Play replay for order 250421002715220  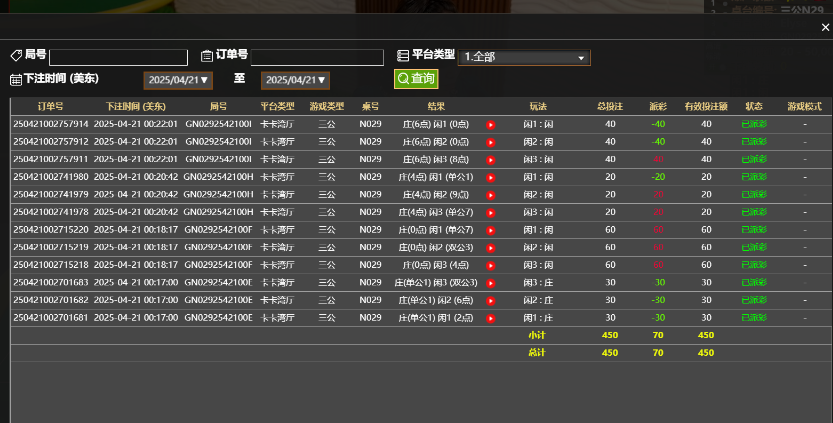point(491,229)
